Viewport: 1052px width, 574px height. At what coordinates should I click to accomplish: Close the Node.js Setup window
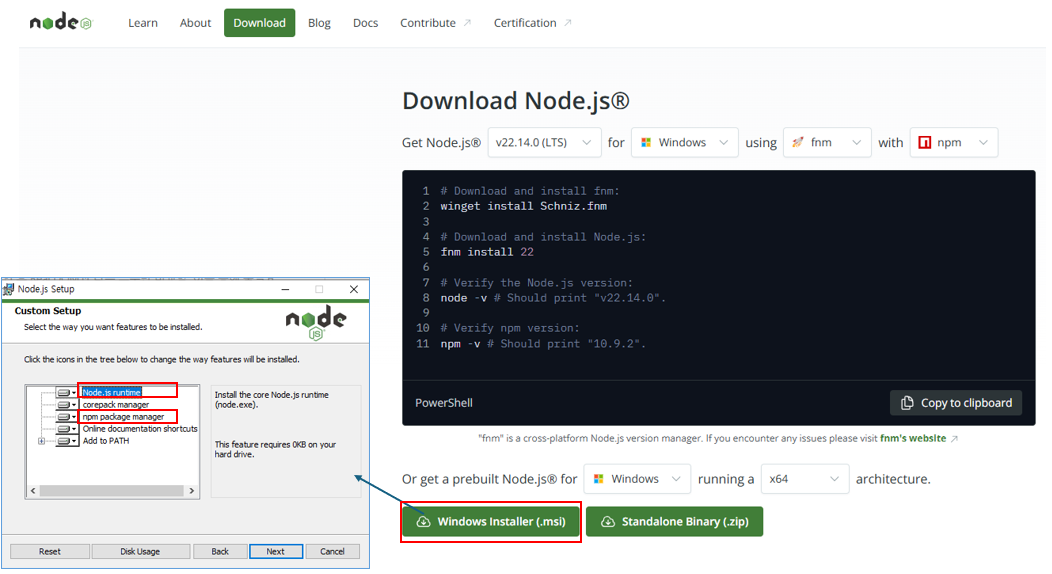click(x=354, y=289)
